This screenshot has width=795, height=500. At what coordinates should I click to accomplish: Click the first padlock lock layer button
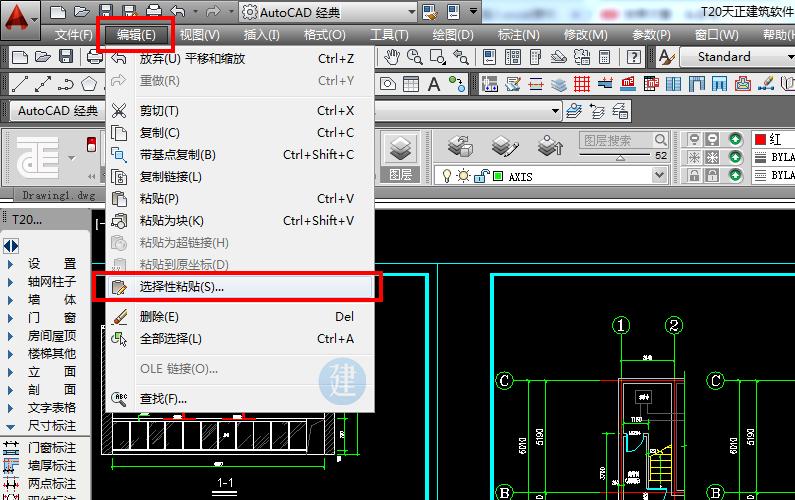[x=694, y=175]
